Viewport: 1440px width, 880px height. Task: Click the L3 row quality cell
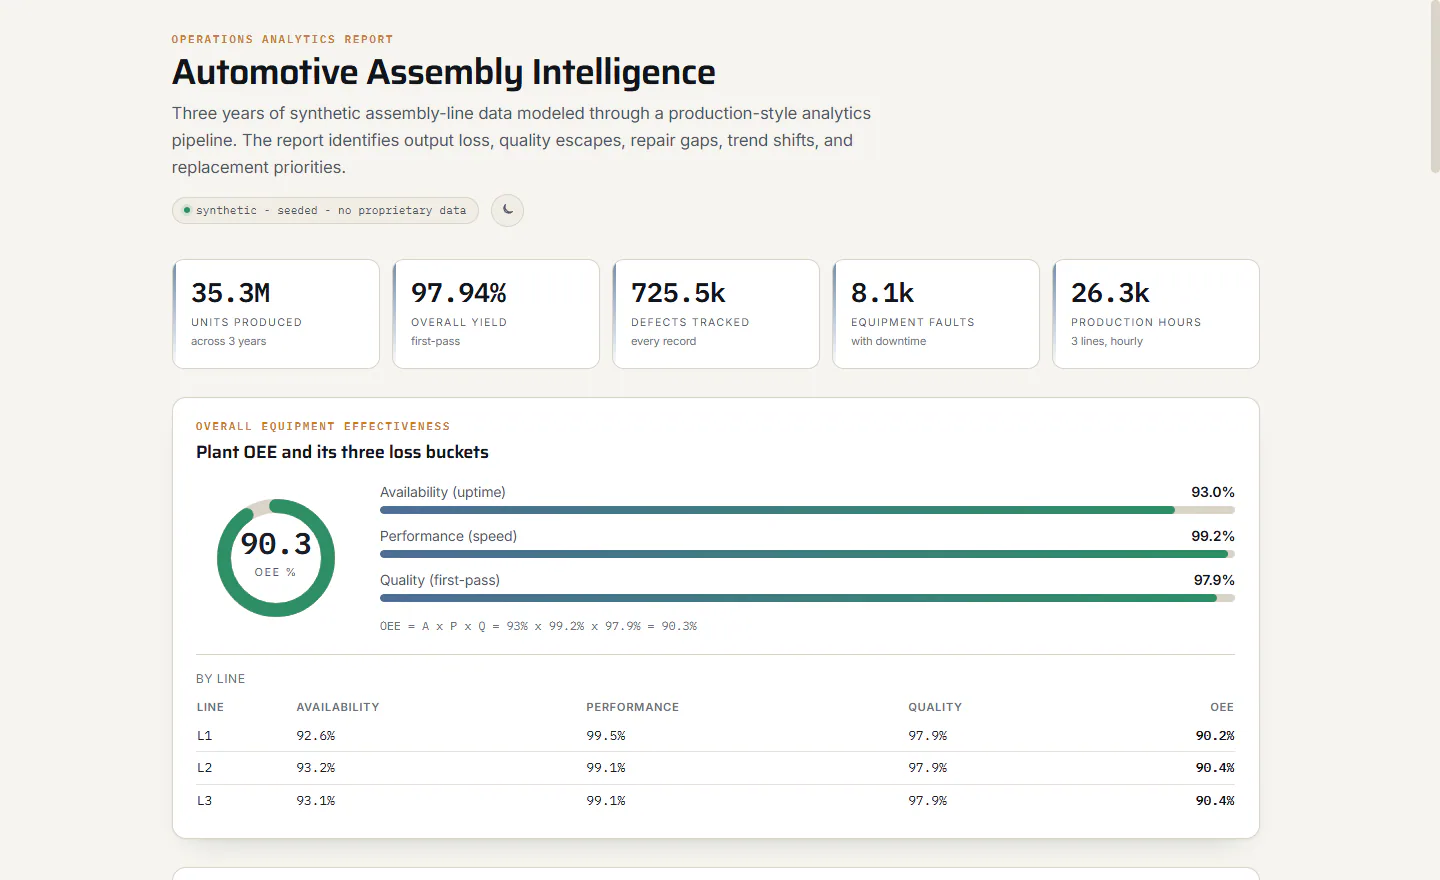tap(928, 801)
